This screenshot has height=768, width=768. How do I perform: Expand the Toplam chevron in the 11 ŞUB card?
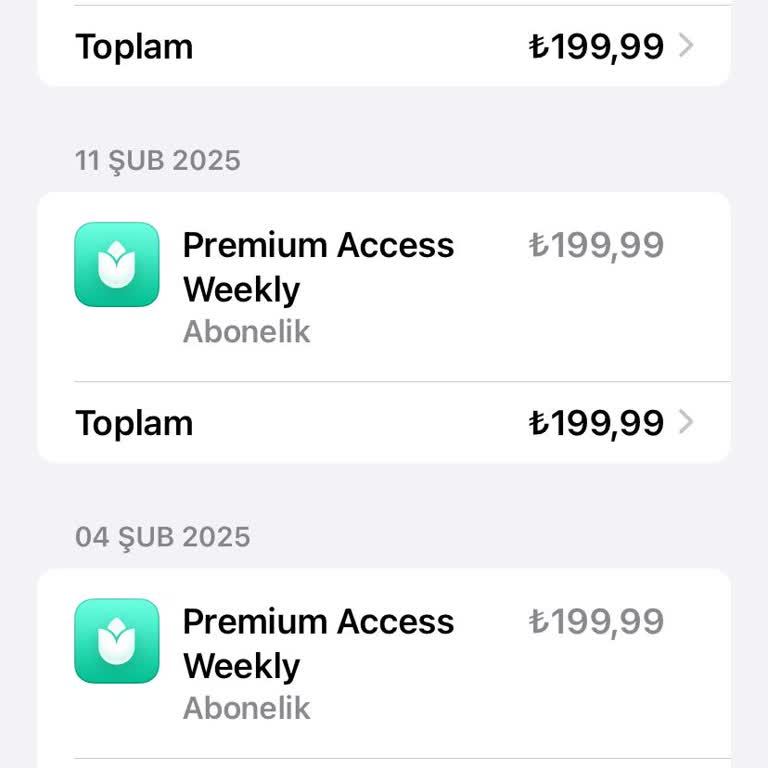pos(686,423)
